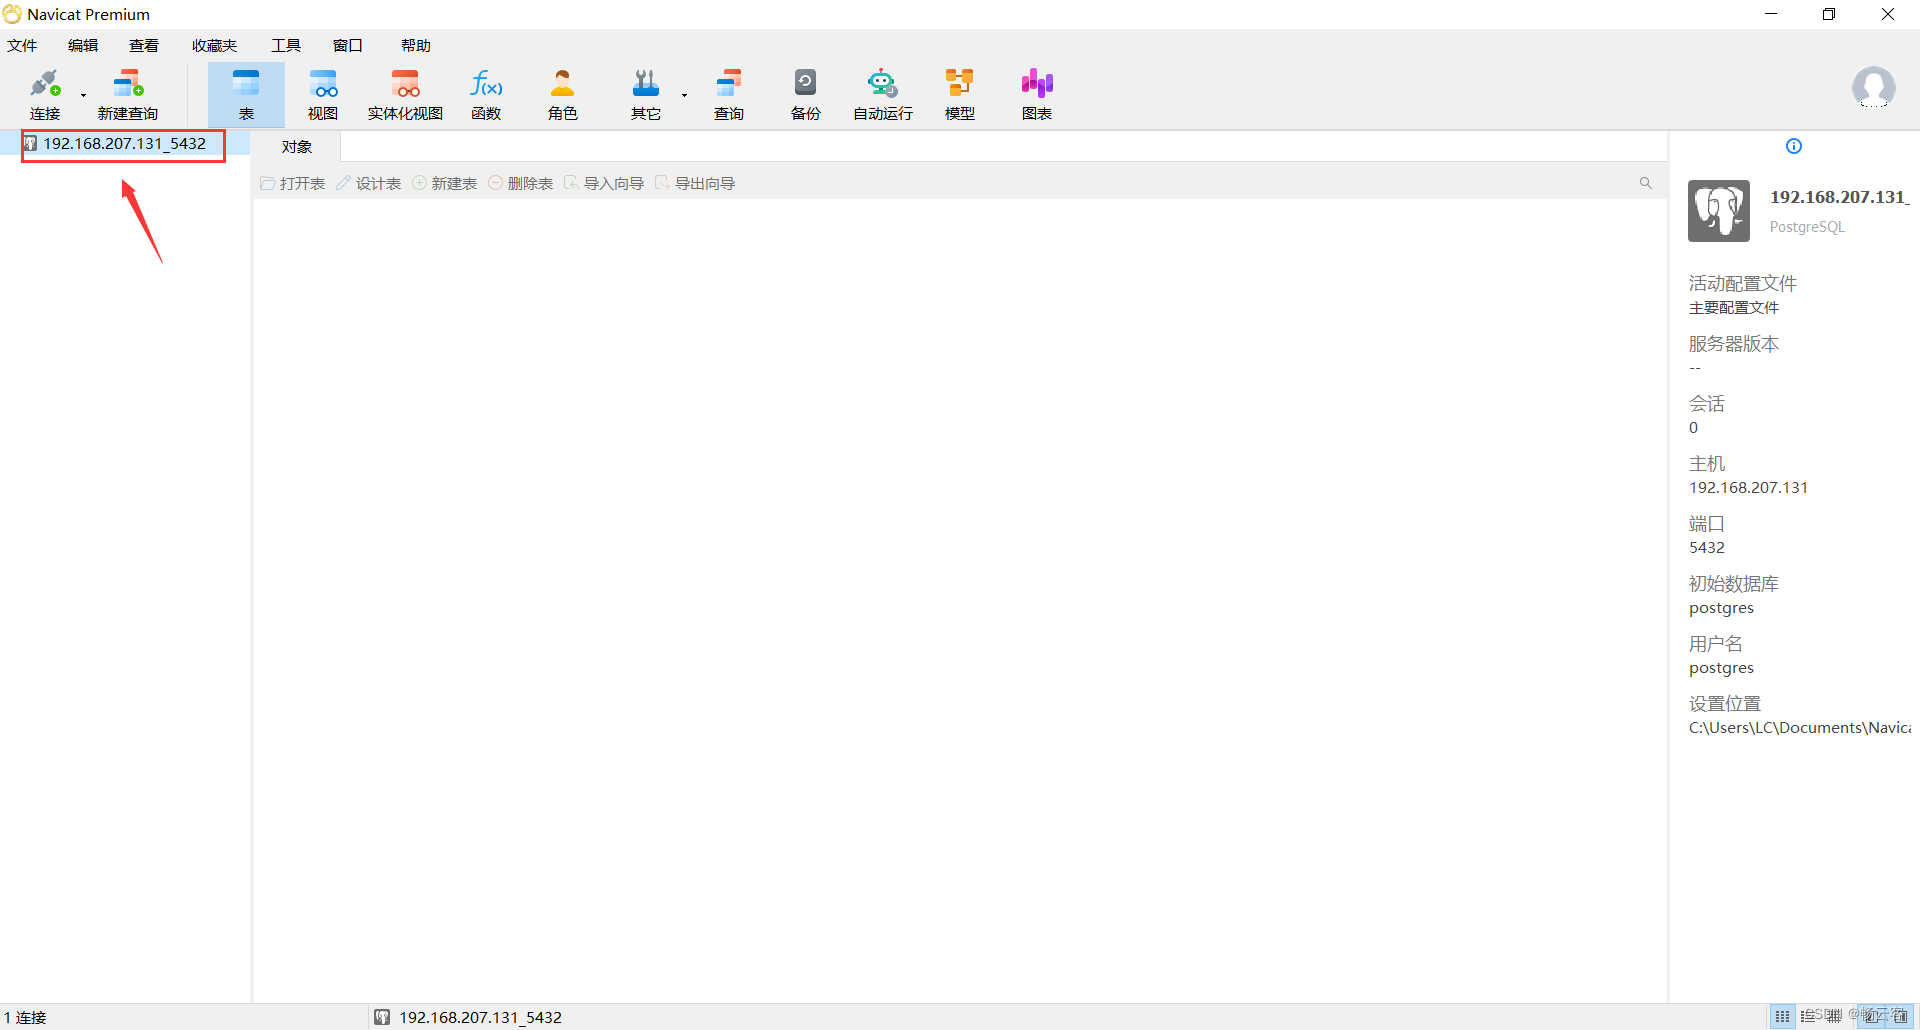Image resolution: width=1920 pixels, height=1030 pixels.
Task: Open the 工具 menu
Action: [286, 46]
